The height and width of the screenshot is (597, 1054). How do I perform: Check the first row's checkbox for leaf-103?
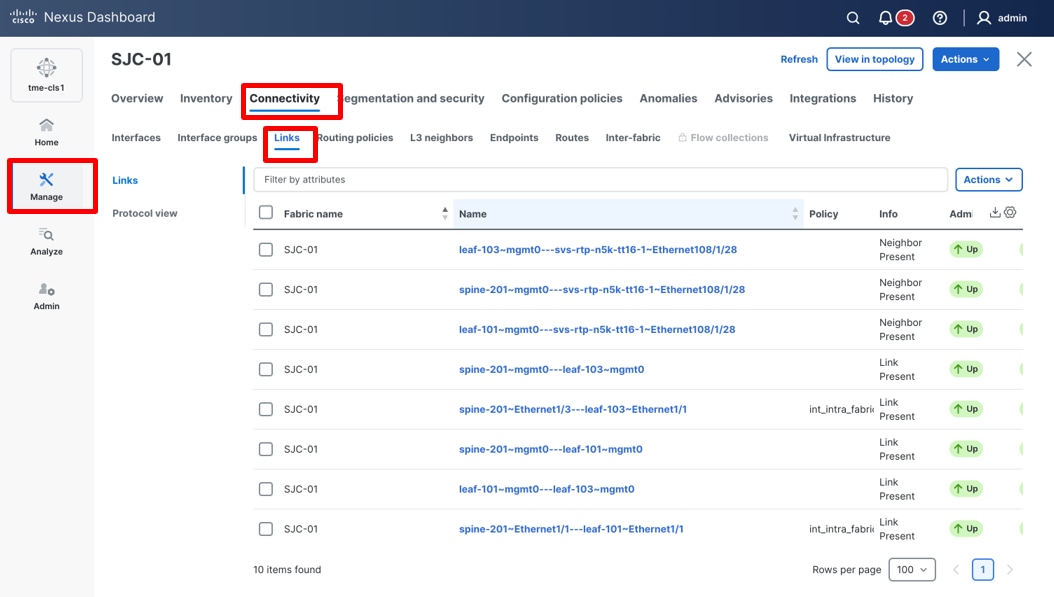[x=265, y=249]
